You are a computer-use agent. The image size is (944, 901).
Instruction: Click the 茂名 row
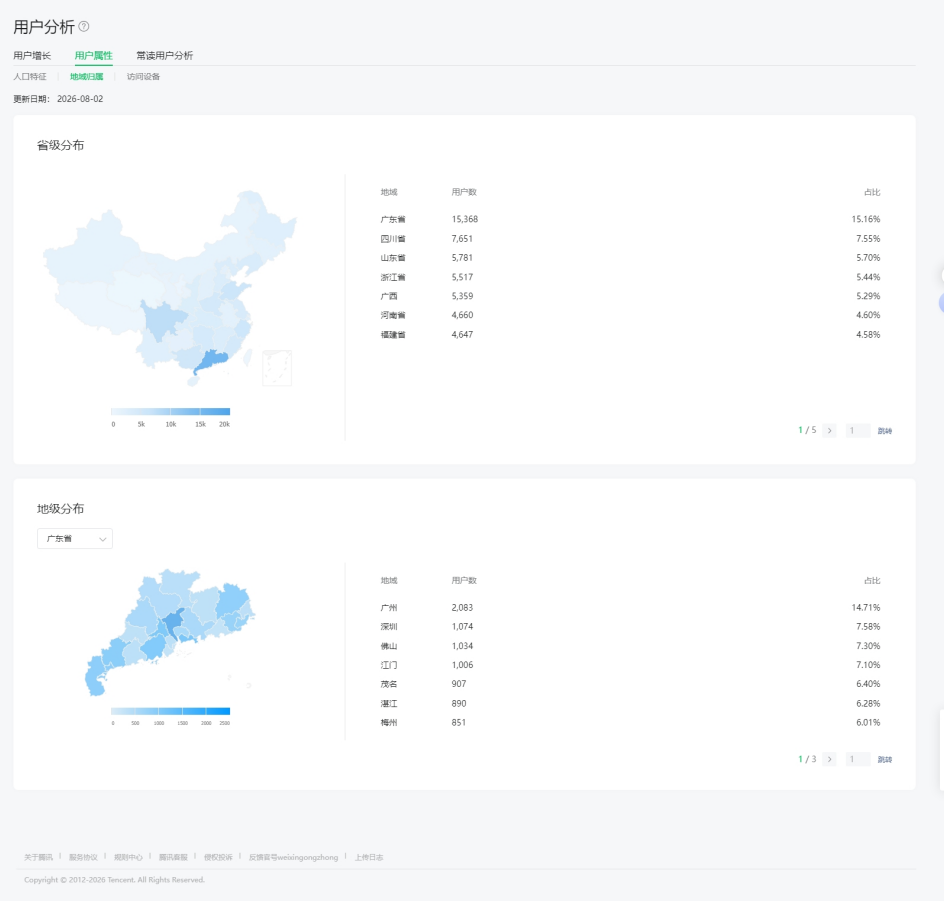tap(630, 684)
